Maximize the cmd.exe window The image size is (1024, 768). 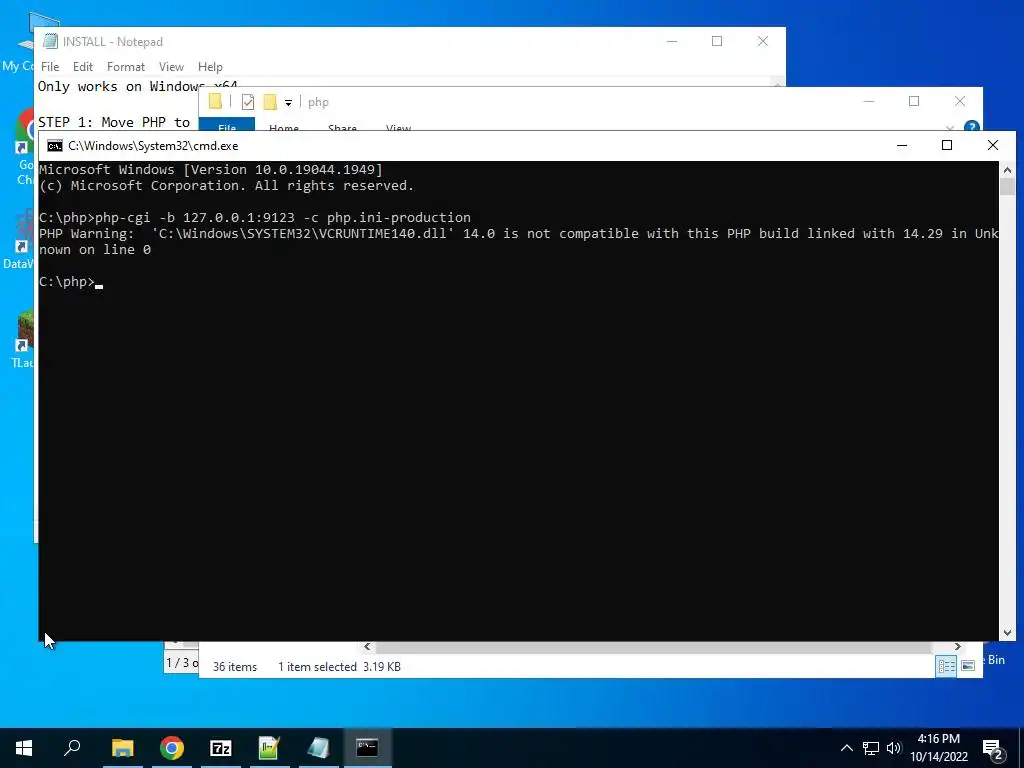(x=946, y=145)
